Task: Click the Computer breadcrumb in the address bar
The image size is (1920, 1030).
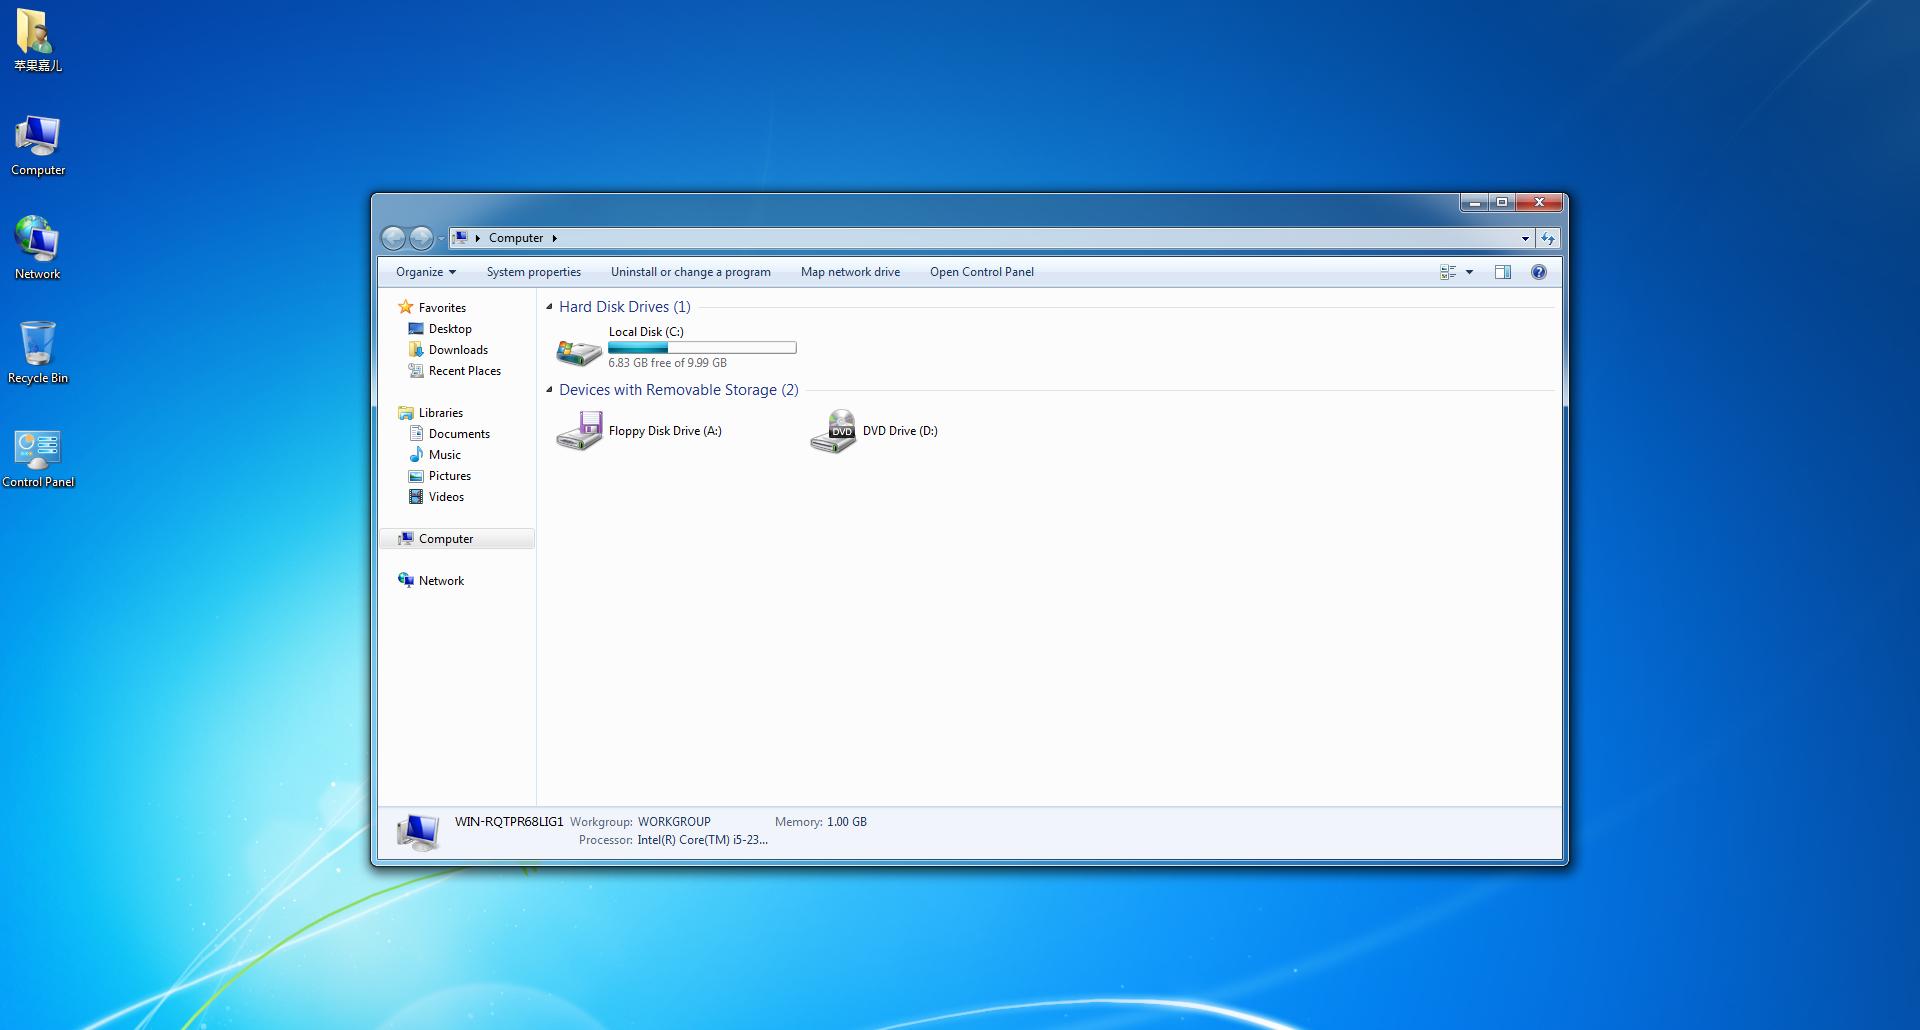Action: (x=516, y=238)
